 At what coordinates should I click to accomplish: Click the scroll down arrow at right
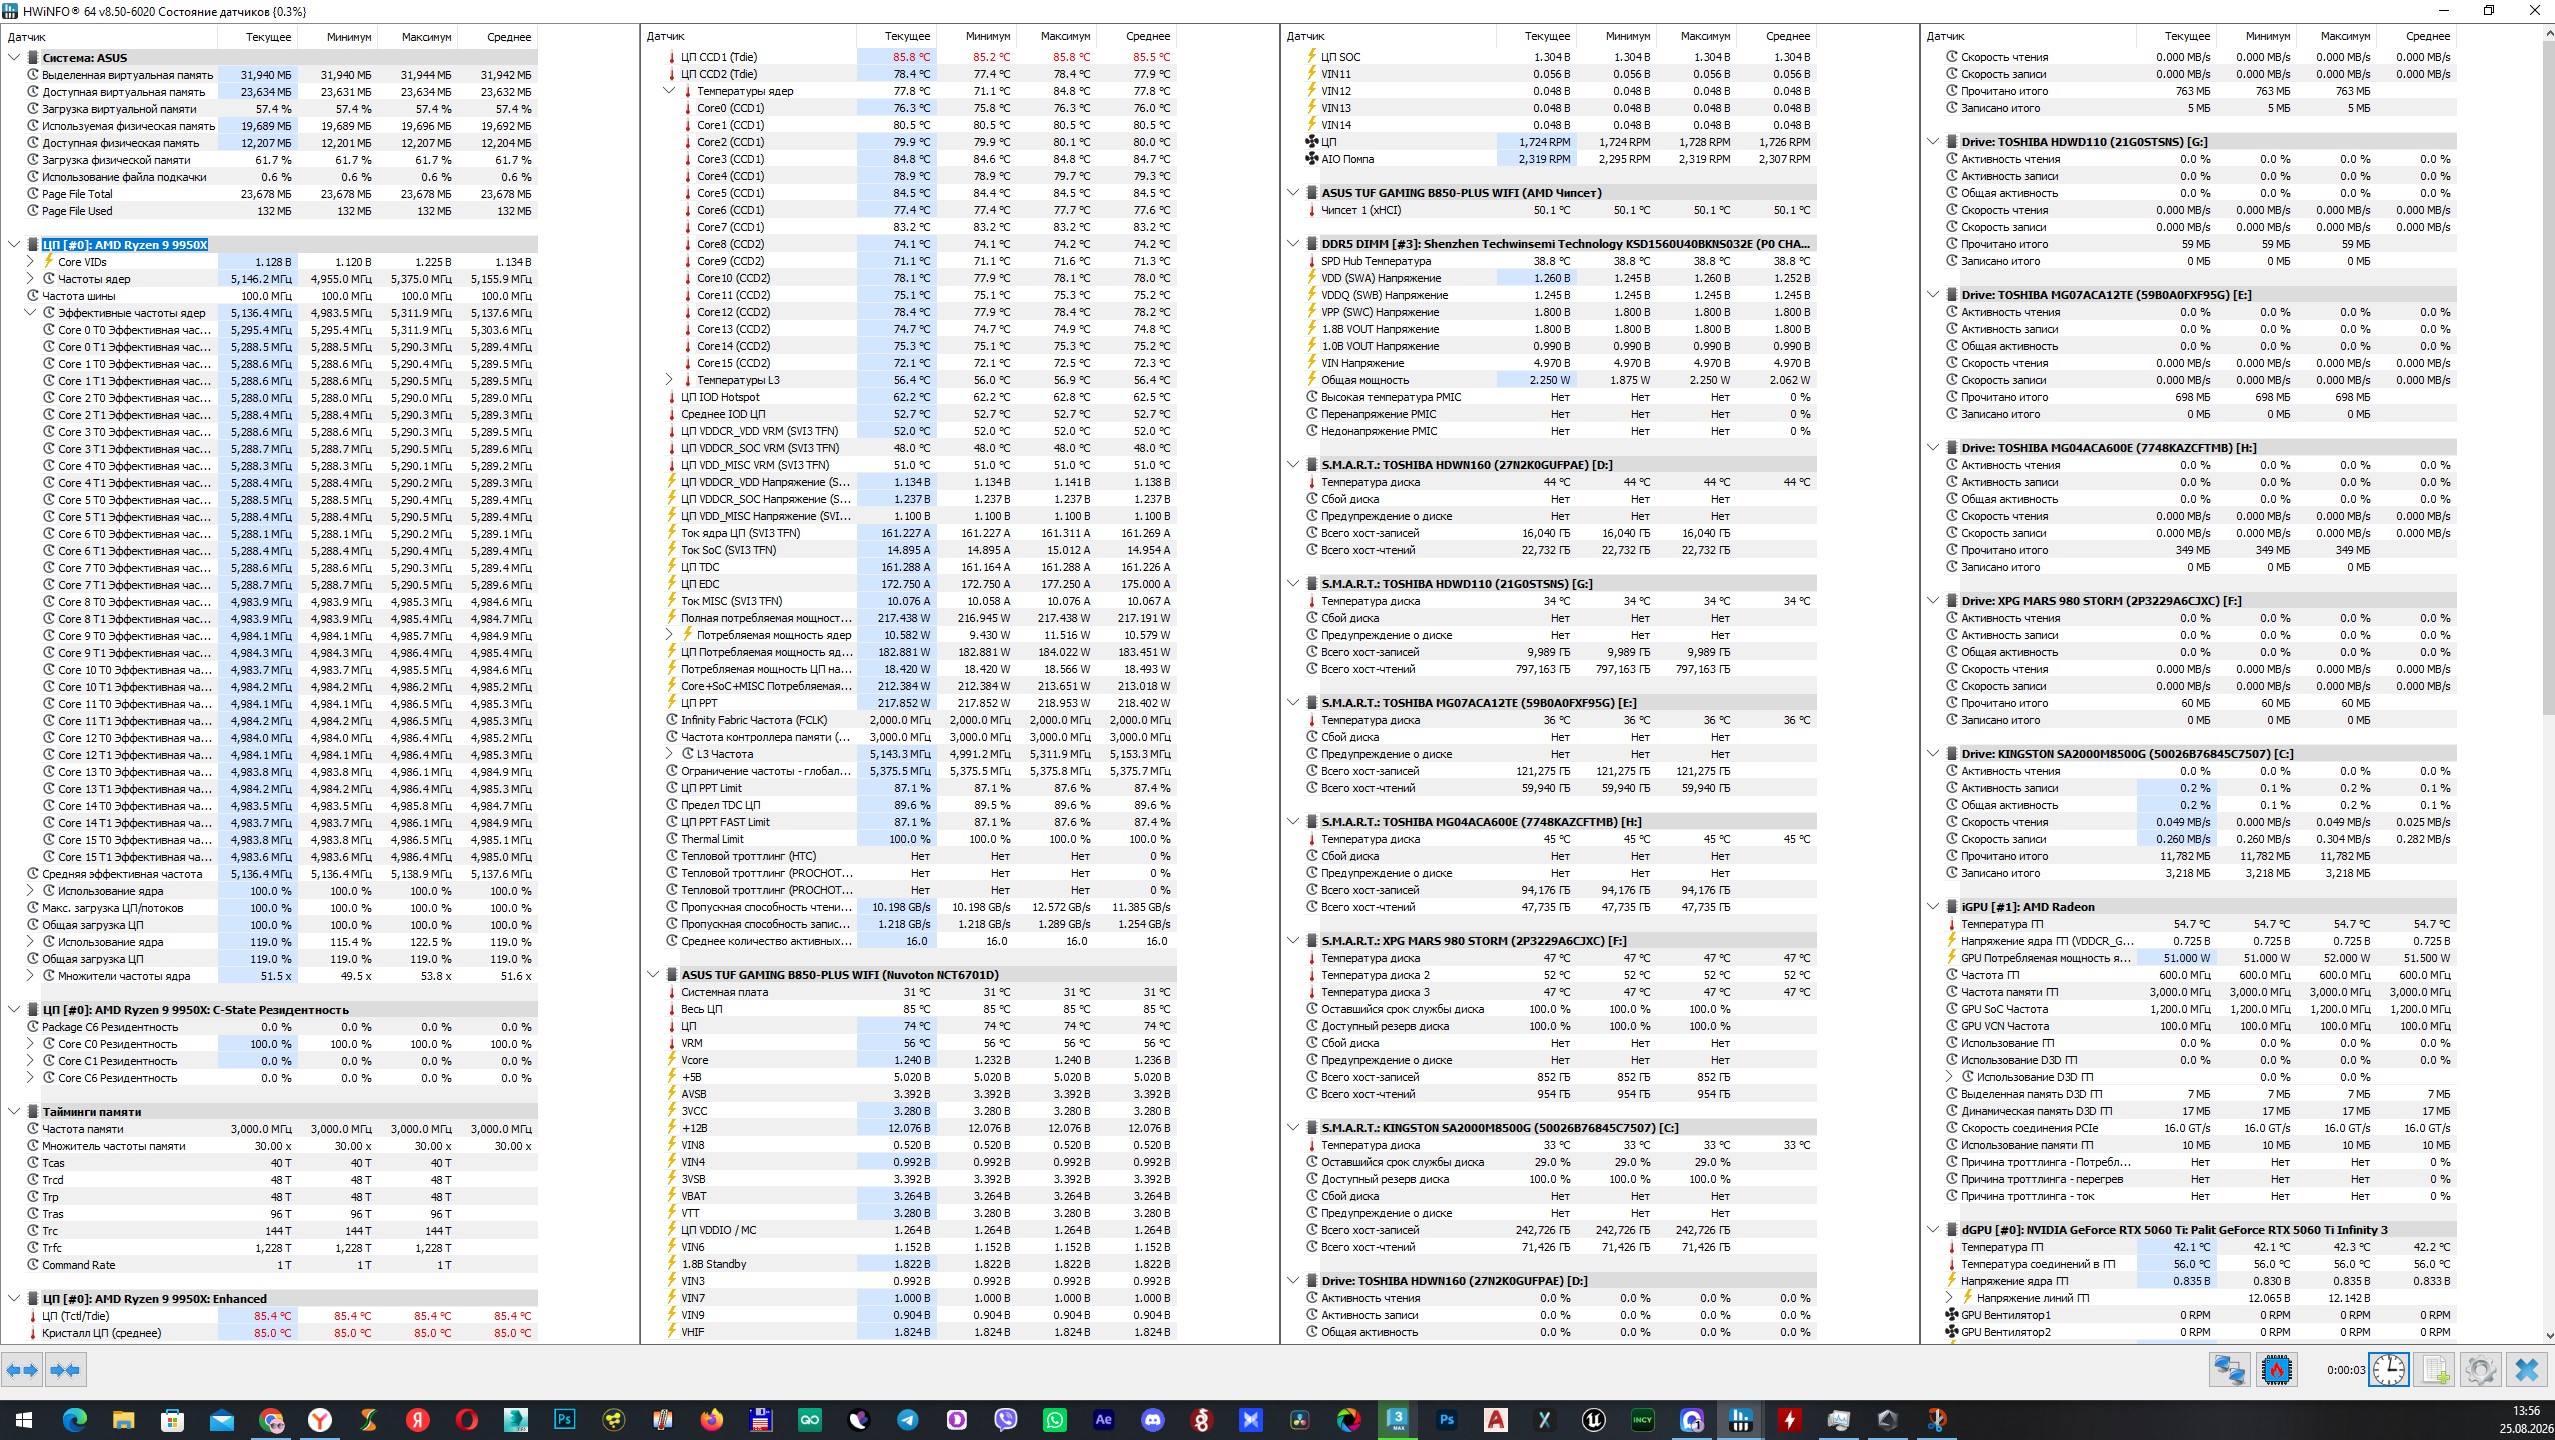2547,1335
